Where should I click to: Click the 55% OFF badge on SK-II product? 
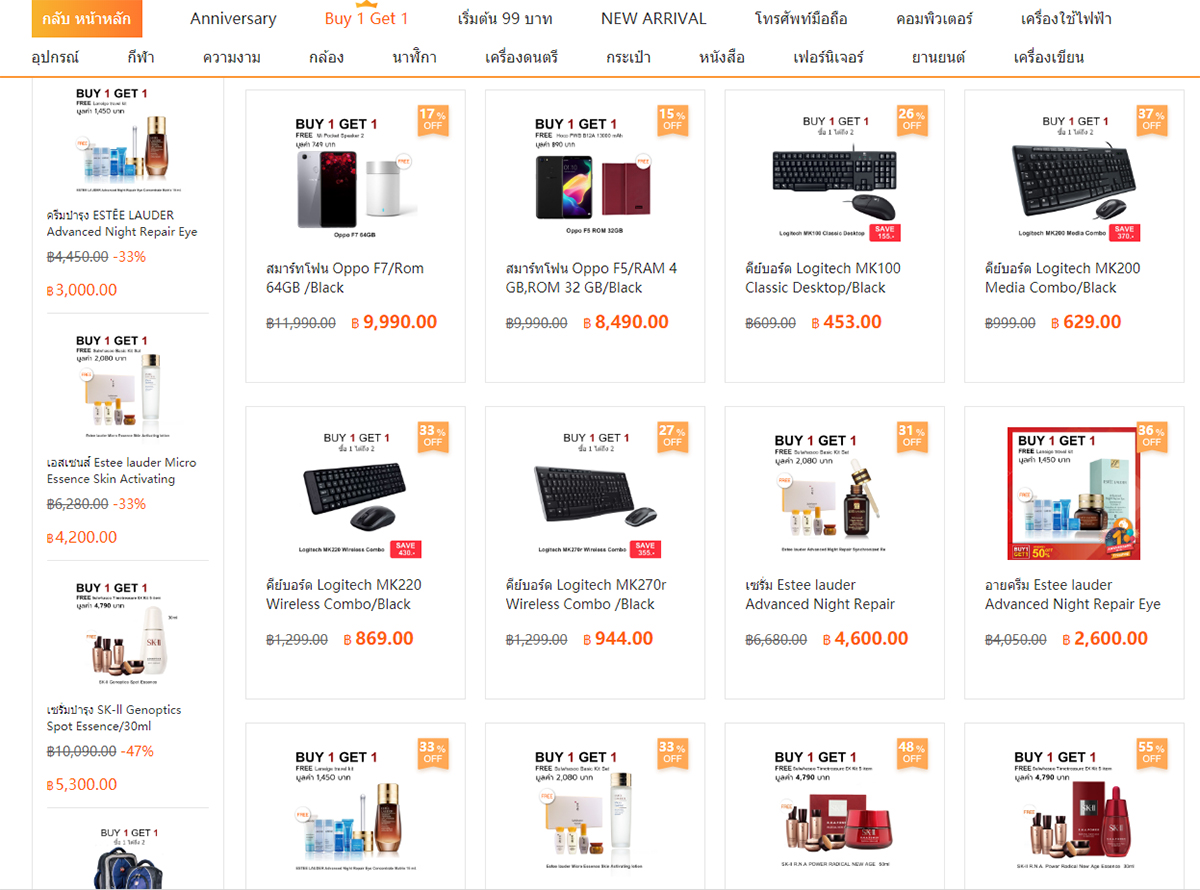(1152, 753)
